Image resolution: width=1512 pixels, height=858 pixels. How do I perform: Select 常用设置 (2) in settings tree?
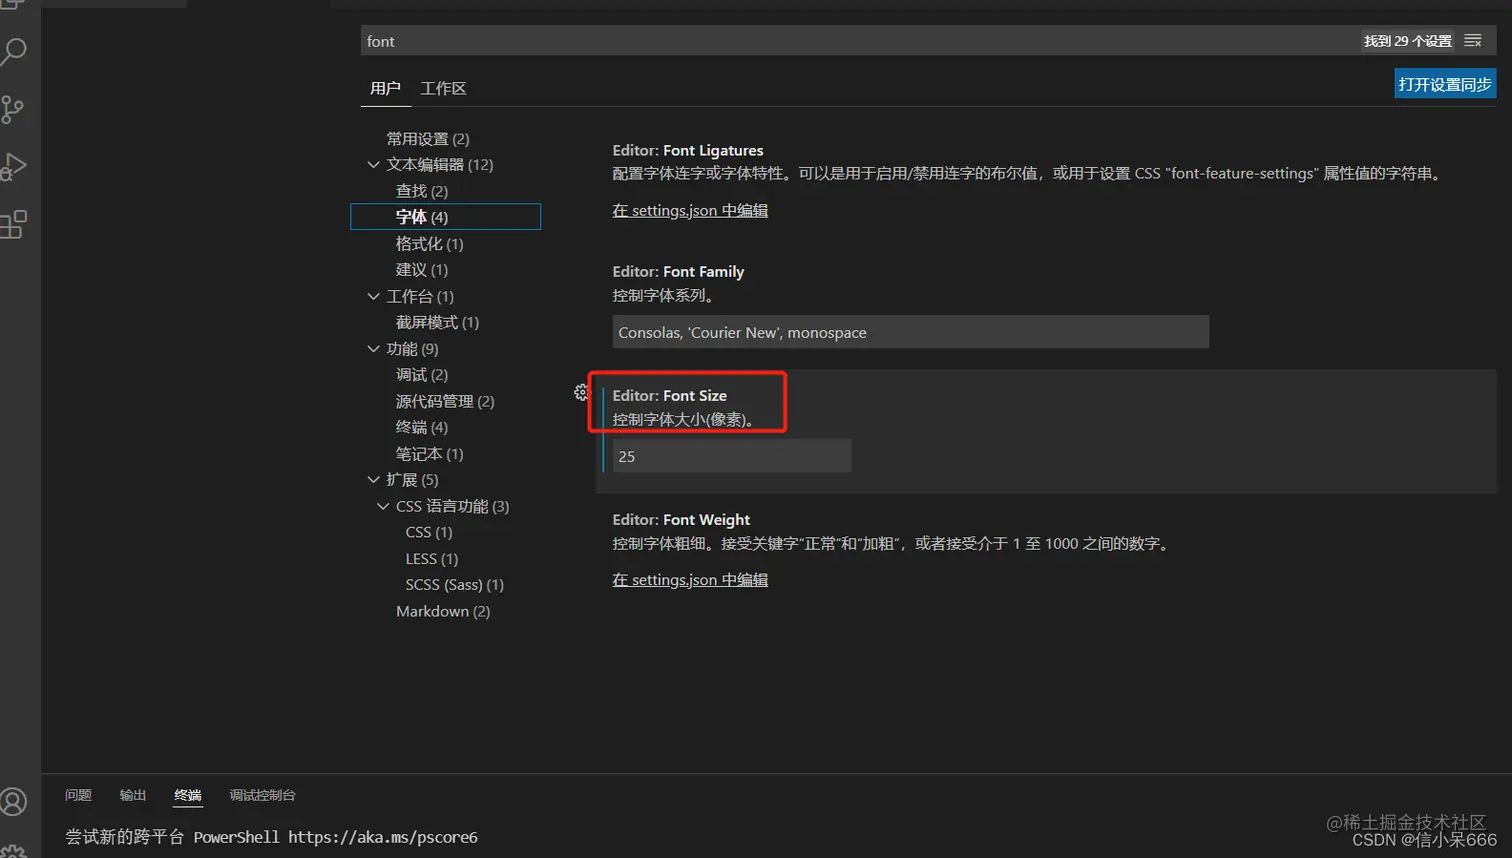click(428, 138)
